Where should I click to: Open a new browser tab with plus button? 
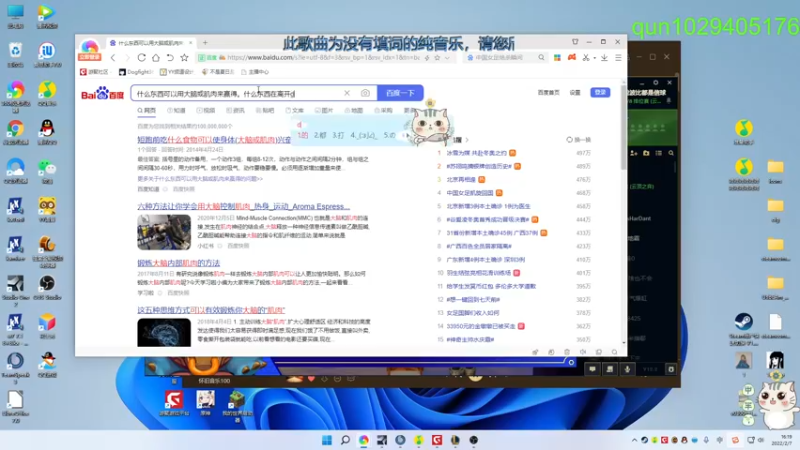(x=205, y=43)
